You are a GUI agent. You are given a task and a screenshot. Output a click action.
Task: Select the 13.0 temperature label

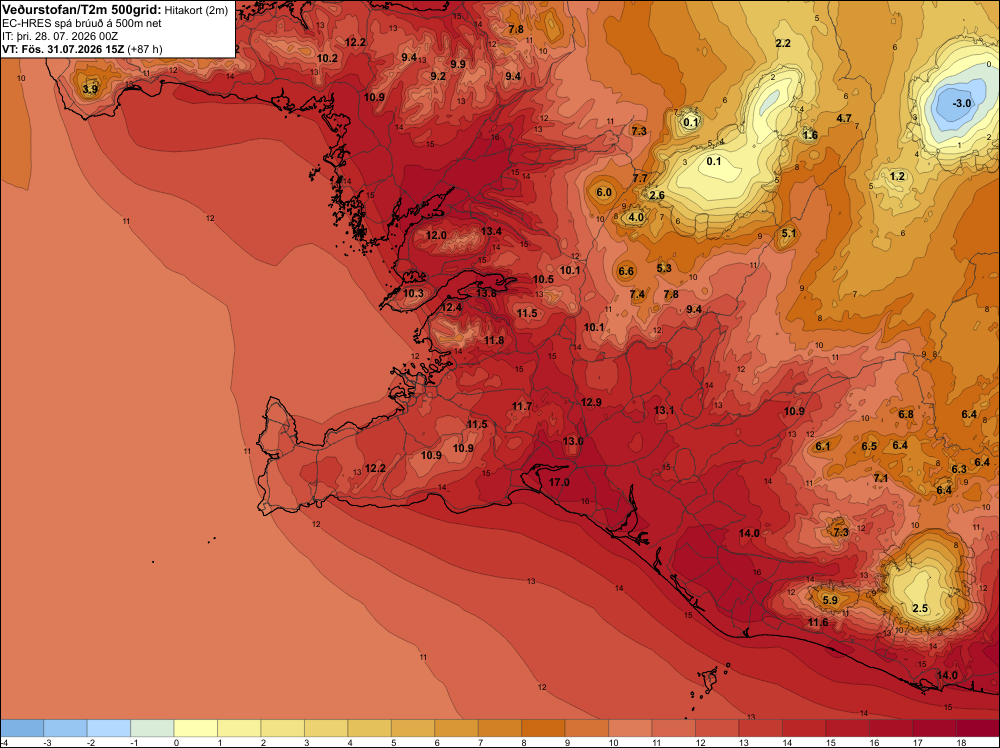coord(573,441)
